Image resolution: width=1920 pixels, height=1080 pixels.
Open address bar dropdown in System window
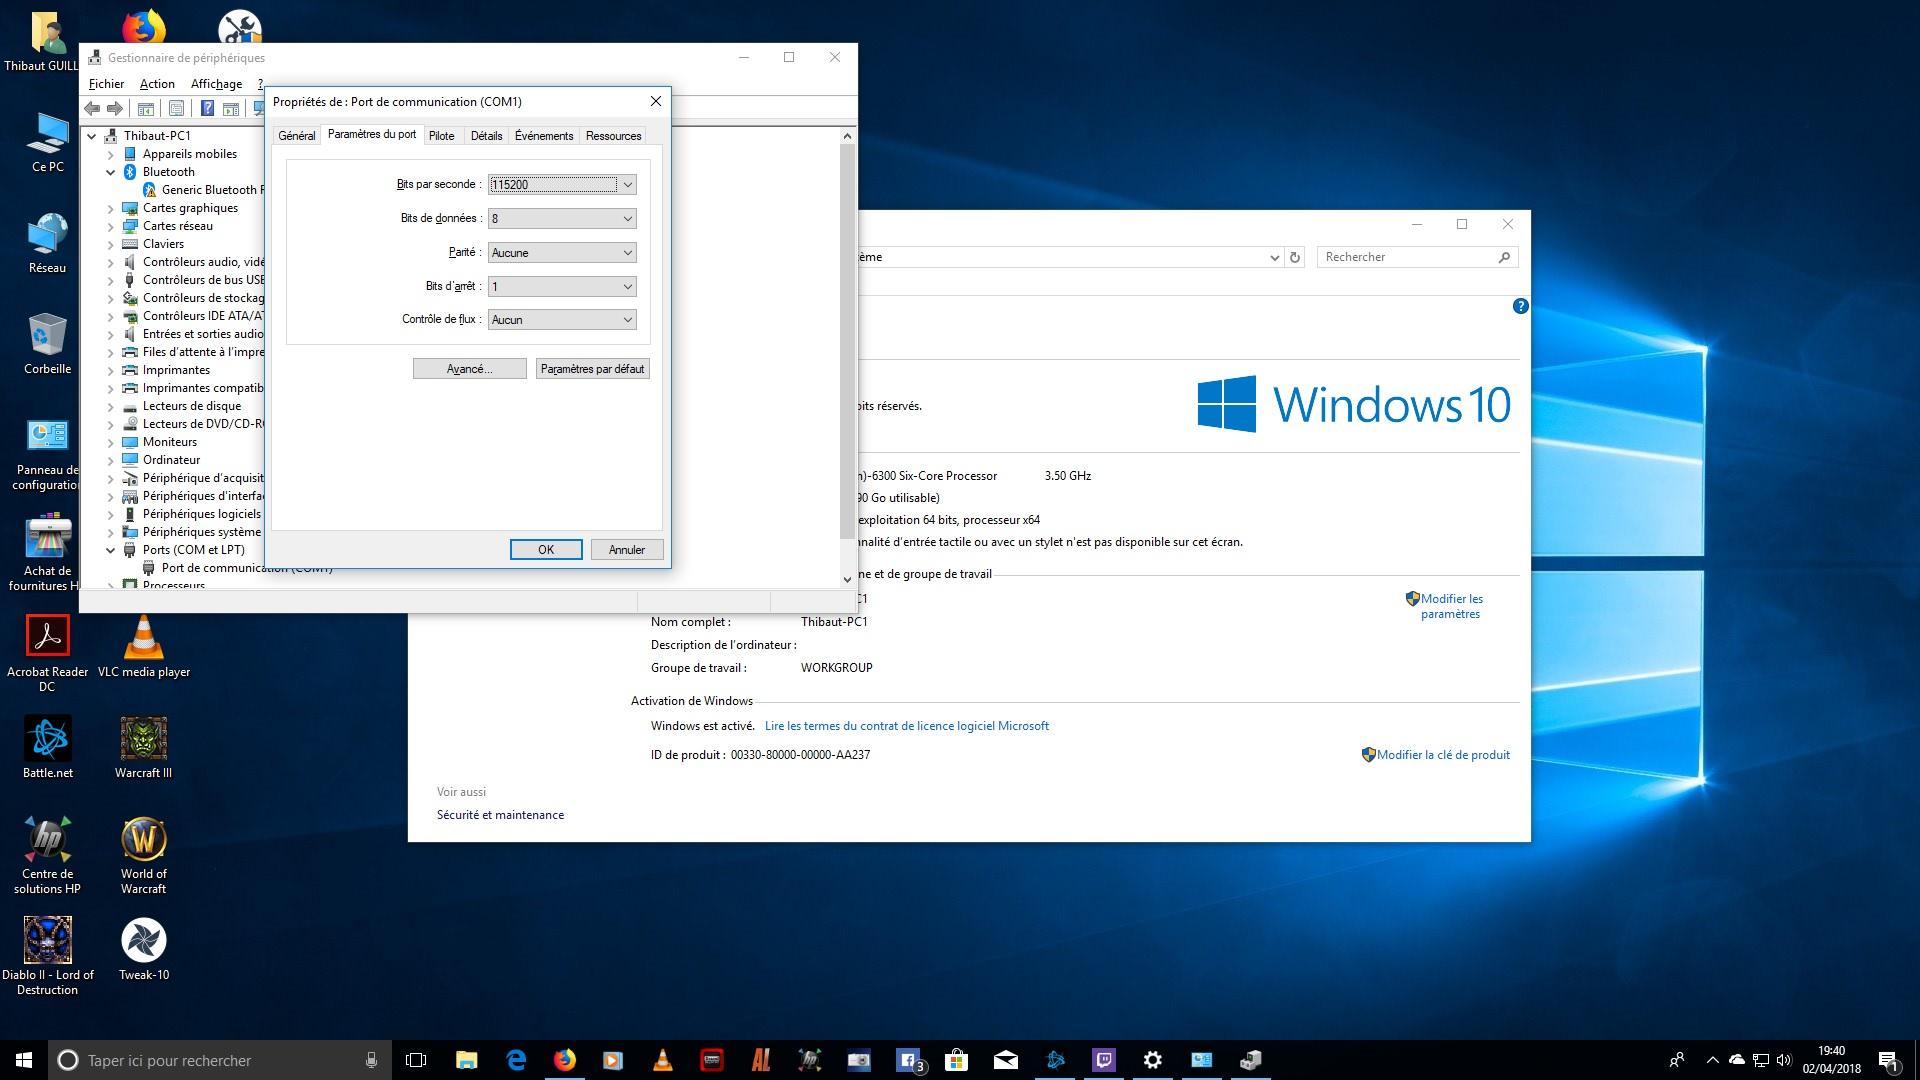pyautogui.click(x=1274, y=258)
